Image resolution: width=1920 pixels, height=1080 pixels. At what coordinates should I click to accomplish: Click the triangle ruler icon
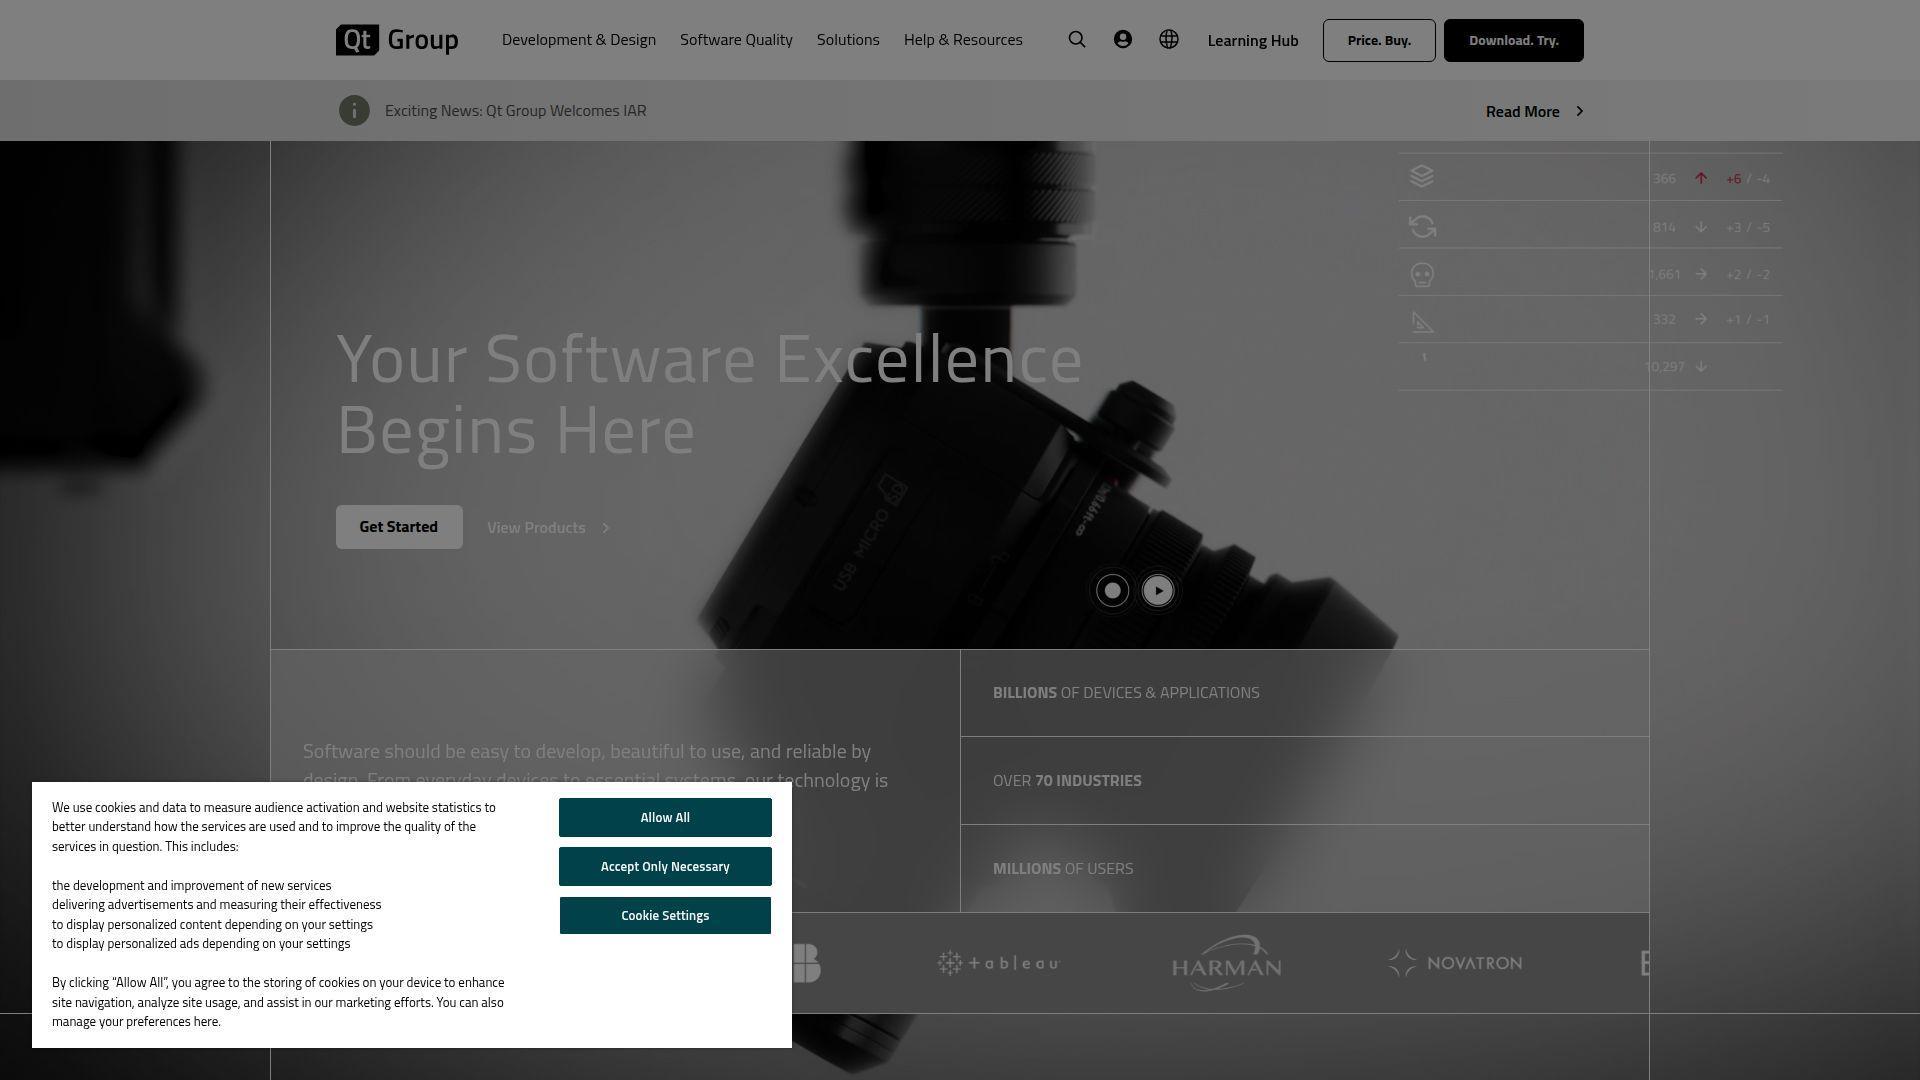click(x=1422, y=322)
